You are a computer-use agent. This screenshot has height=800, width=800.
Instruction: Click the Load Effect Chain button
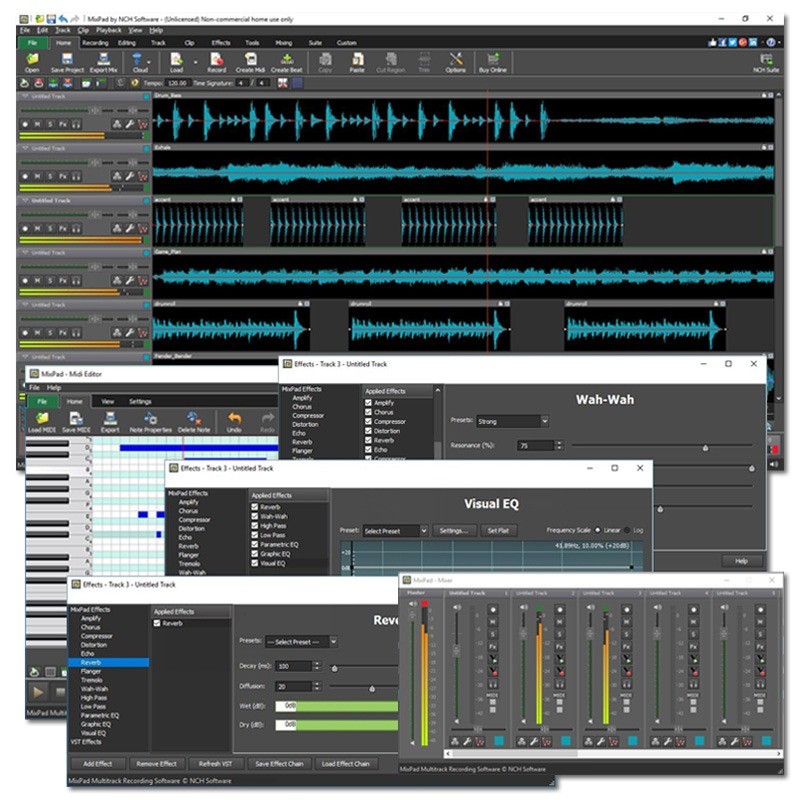[x=345, y=764]
